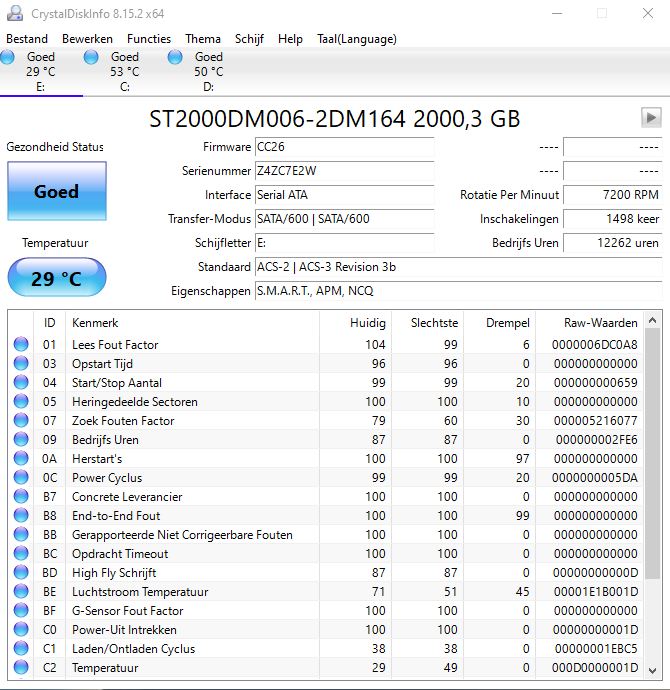
Task: Click the status circle for Concrete Leverancier
Action: click(x=21, y=496)
